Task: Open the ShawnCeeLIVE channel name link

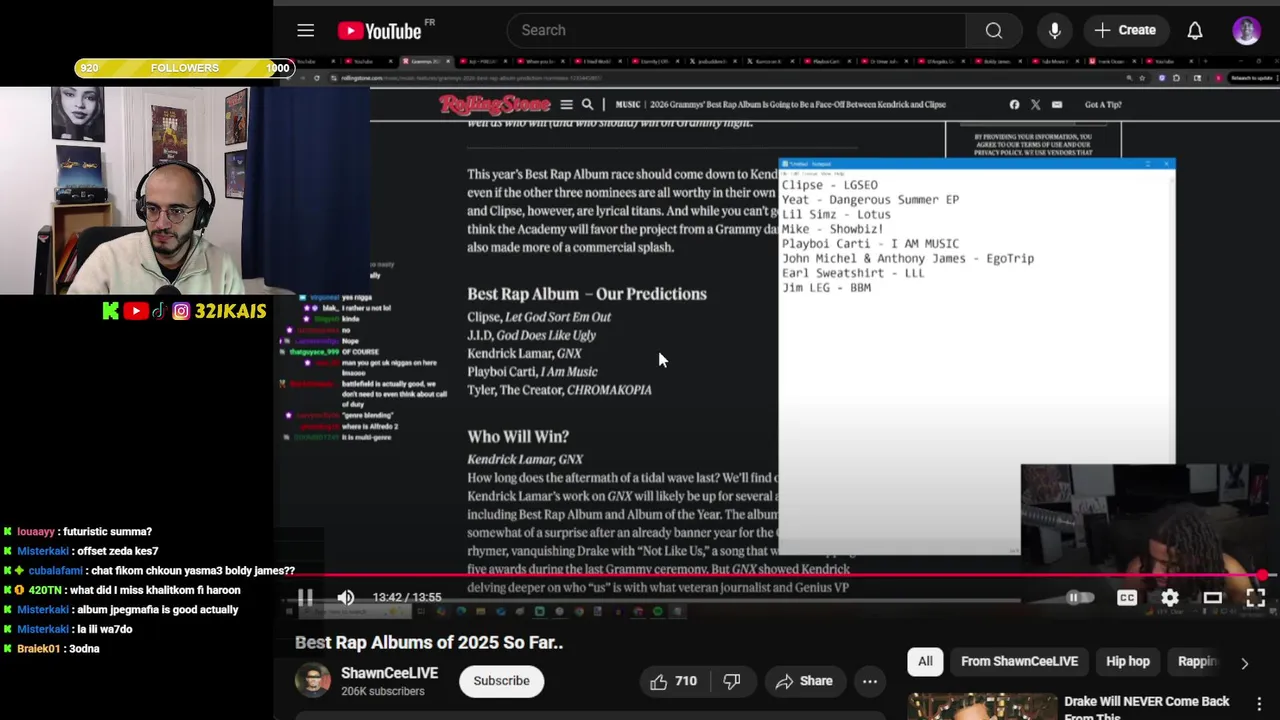Action: click(389, 673)
